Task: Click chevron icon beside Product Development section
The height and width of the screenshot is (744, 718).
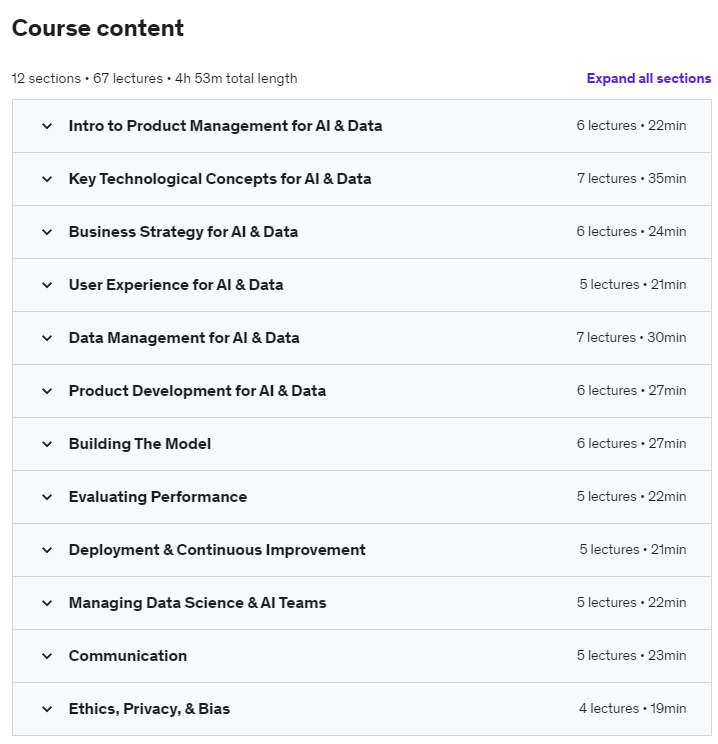Action: 47,391
